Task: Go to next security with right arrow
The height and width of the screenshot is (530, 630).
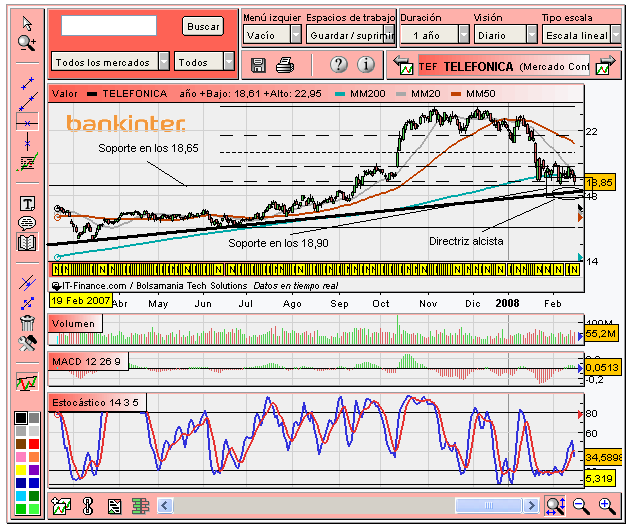Action: (x=606, y=65)
